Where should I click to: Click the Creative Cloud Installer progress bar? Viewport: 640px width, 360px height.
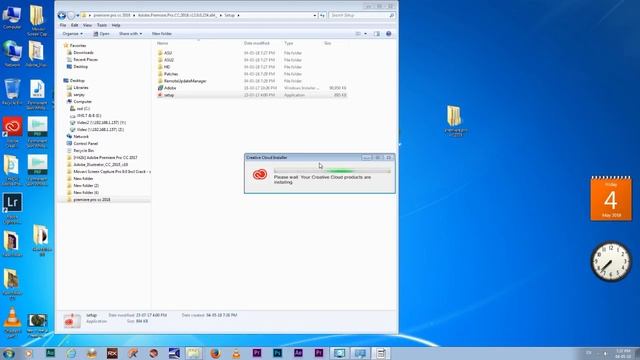pos(332,171)
